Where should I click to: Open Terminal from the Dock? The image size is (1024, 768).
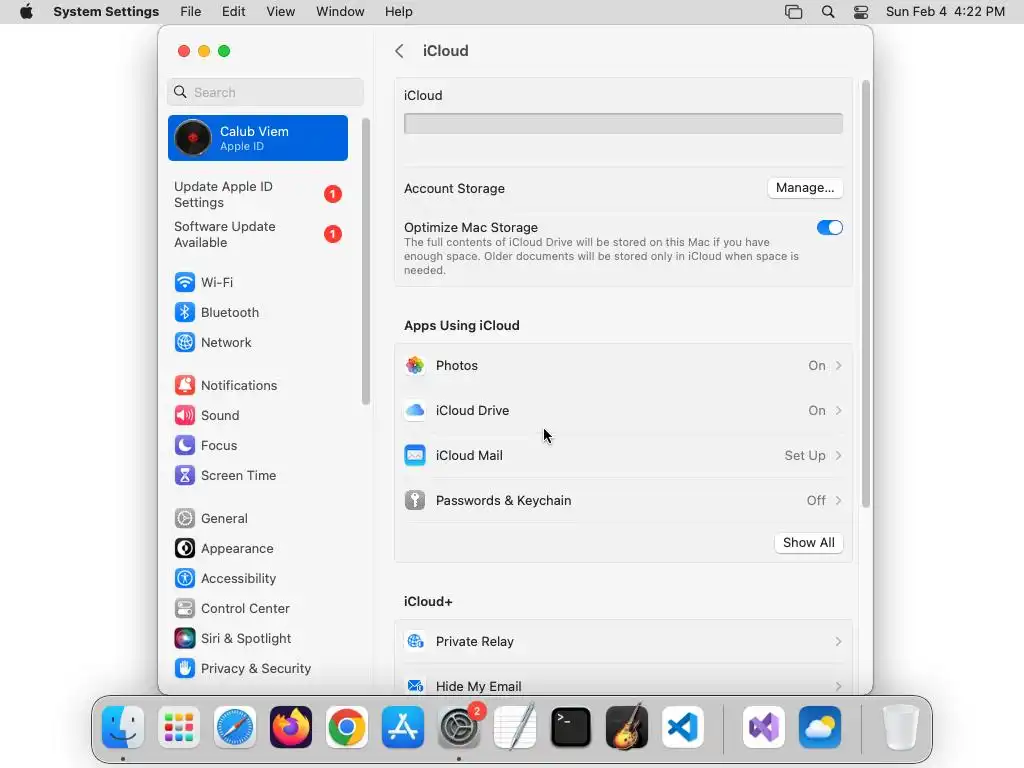click(571, 728)
